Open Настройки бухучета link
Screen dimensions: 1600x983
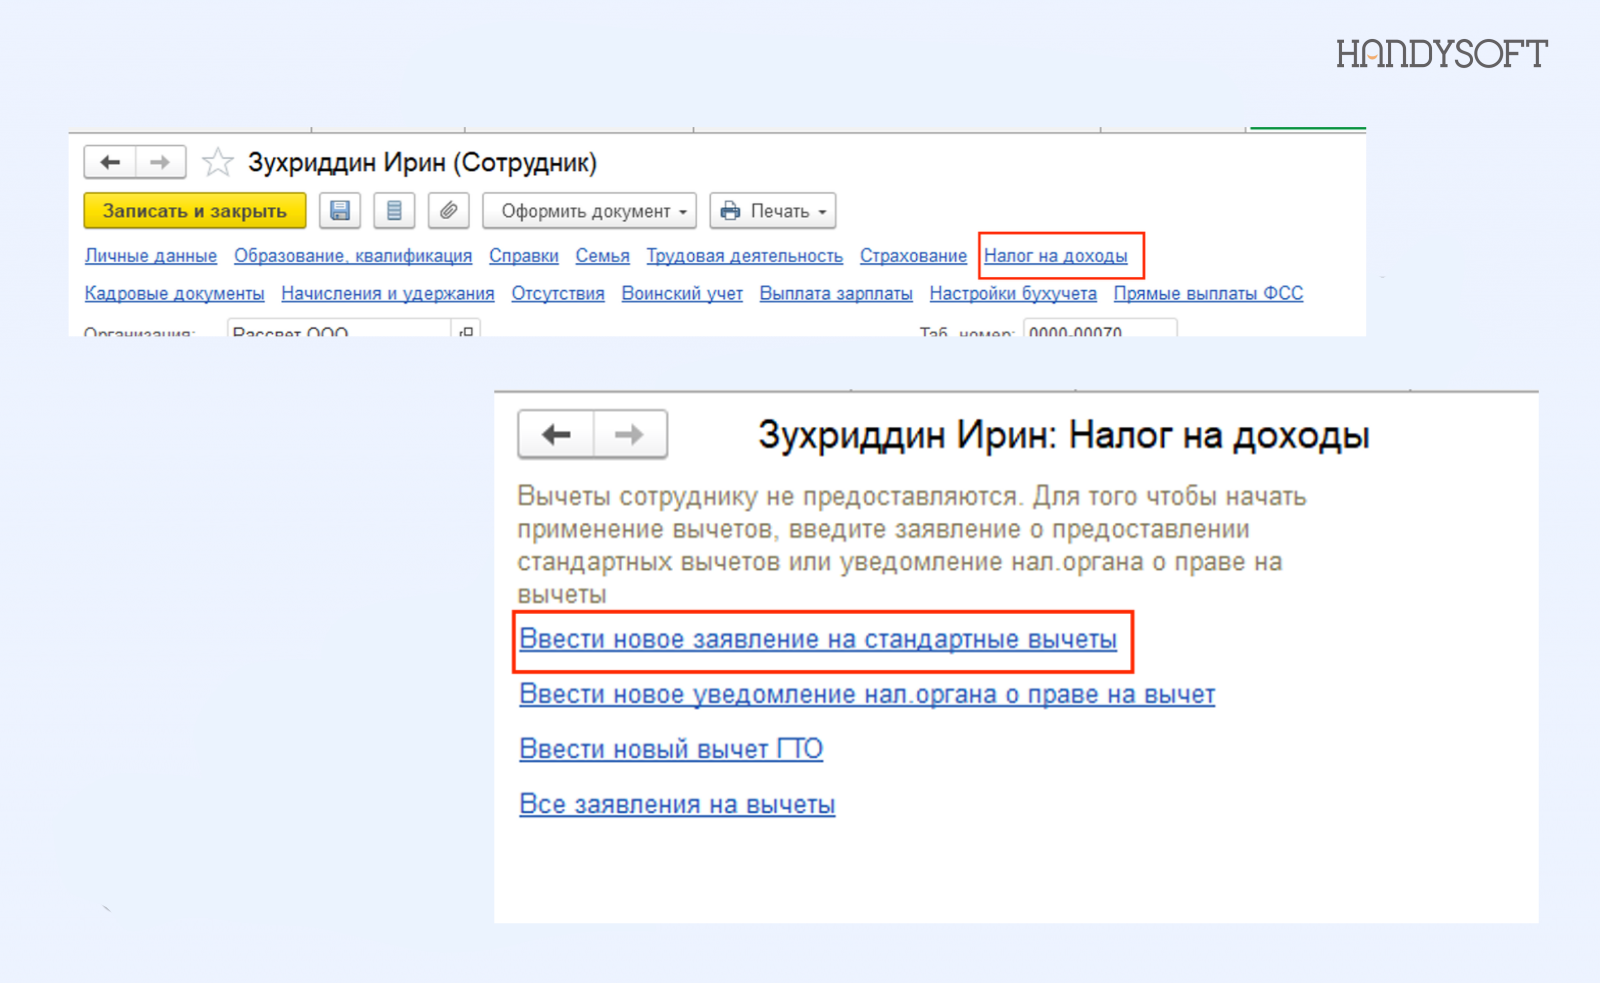(1013, 294)
